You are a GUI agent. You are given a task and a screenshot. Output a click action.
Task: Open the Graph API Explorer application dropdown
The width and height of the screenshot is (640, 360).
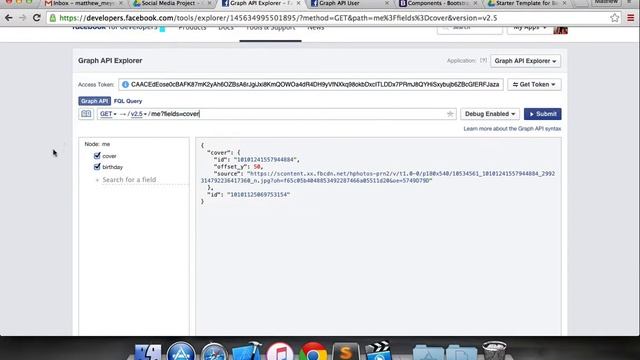pyautogui.click(x=525, y=61)
